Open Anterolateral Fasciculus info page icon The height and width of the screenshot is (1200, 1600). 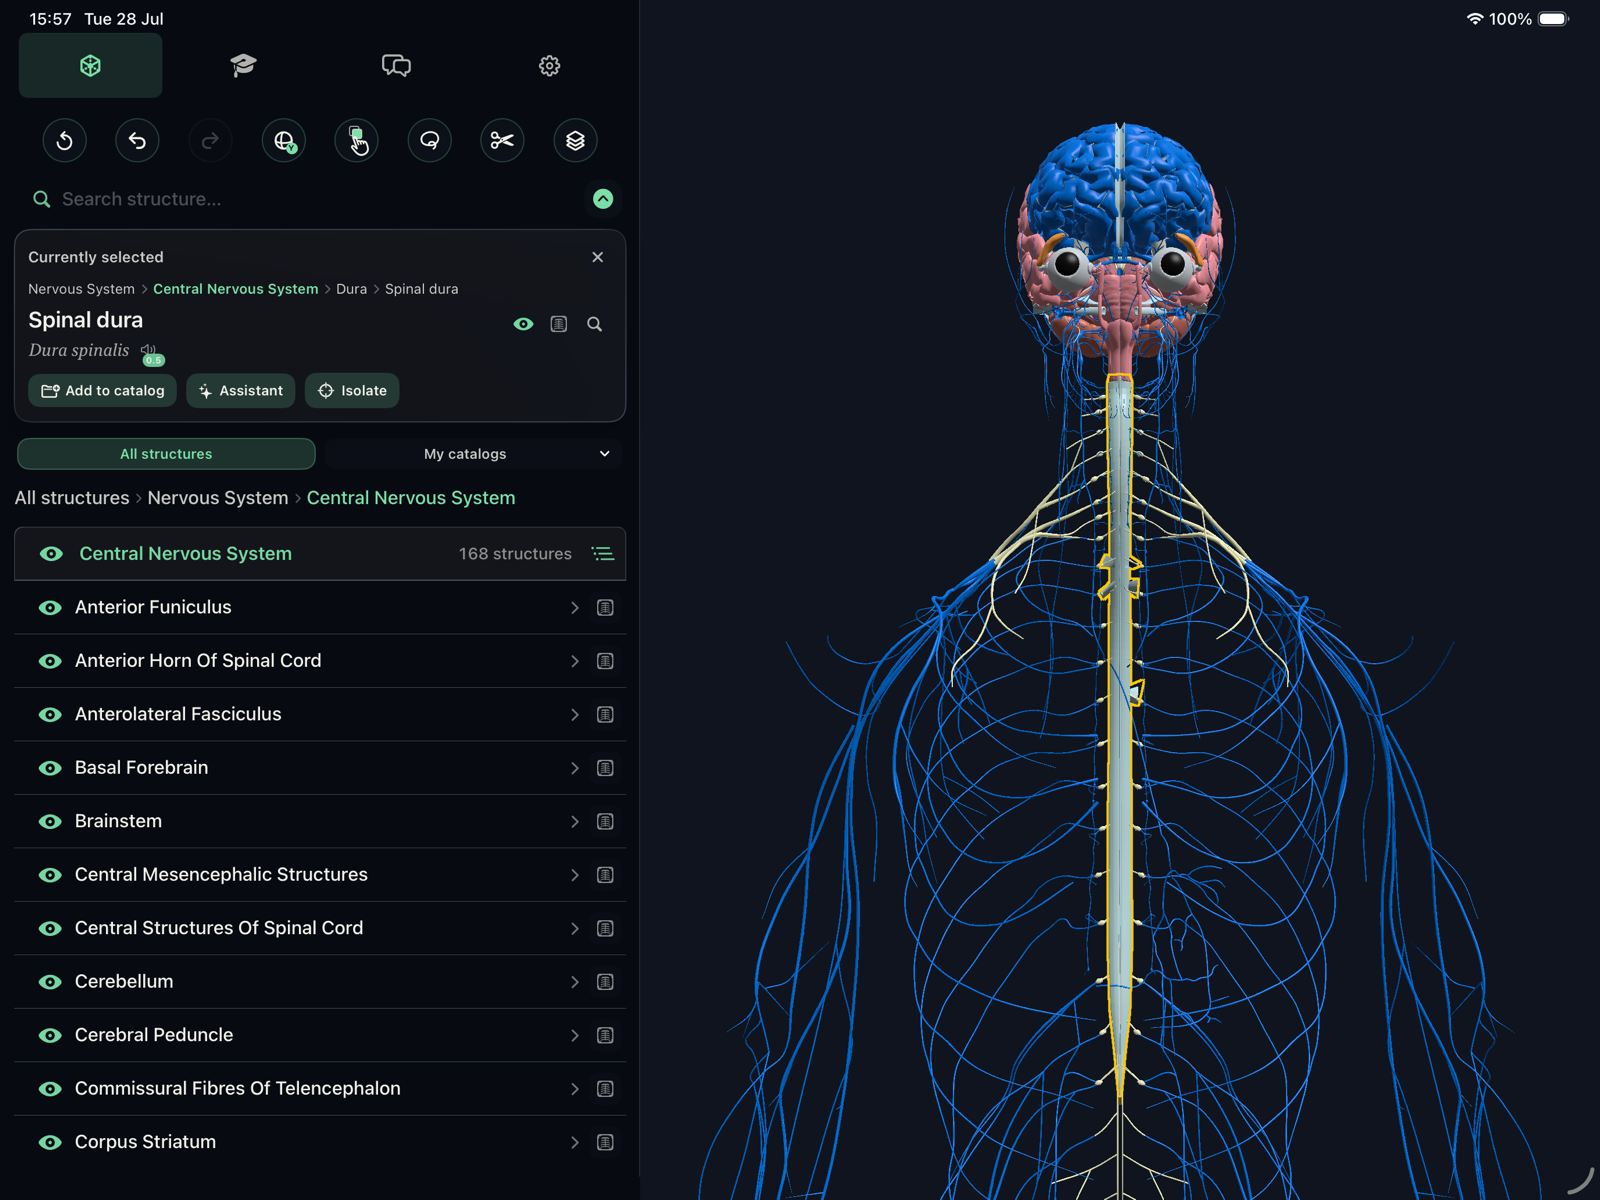tap(605, 715)
